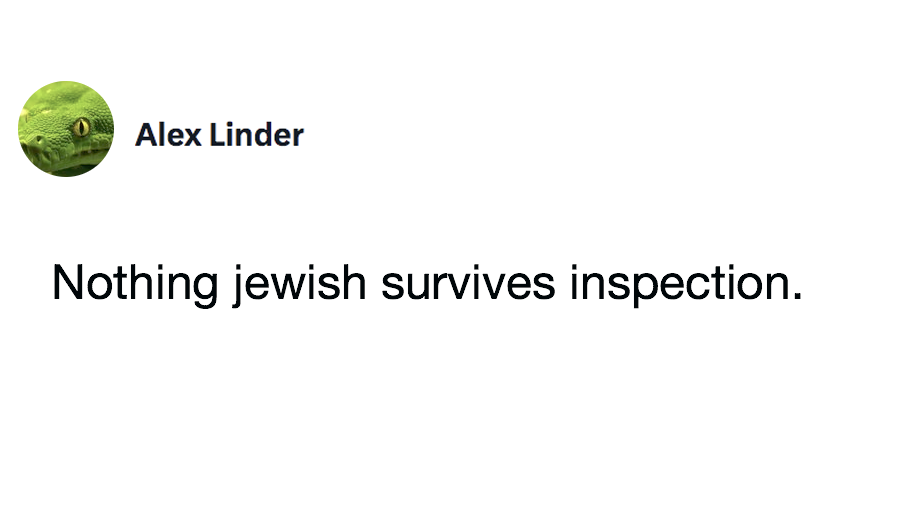Click the period ending the post
Screen dimensions: 900x531
point(797,297)
